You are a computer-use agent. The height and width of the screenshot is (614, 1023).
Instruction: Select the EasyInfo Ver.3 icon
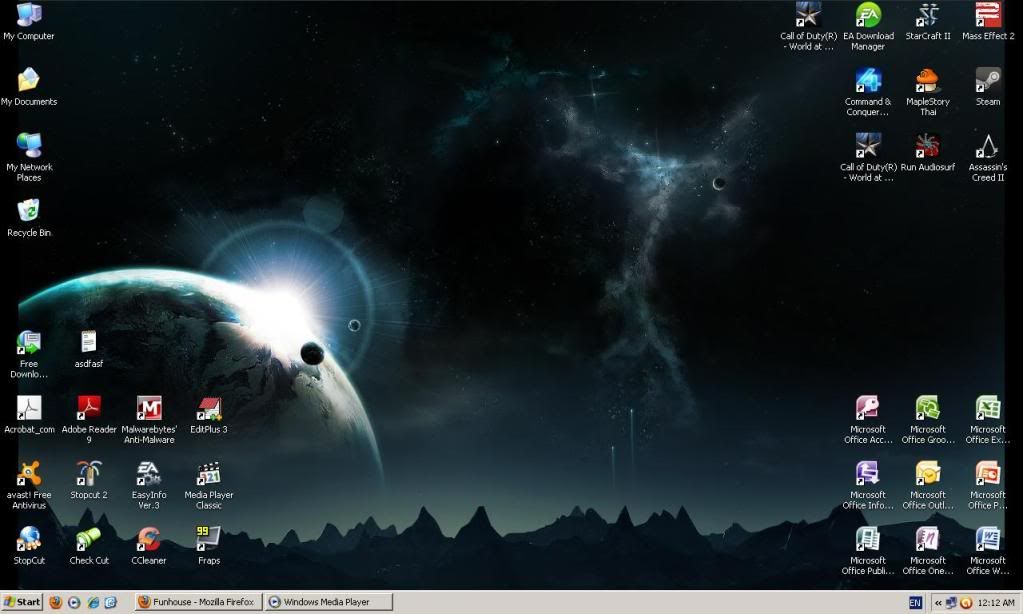pos(149,474)
